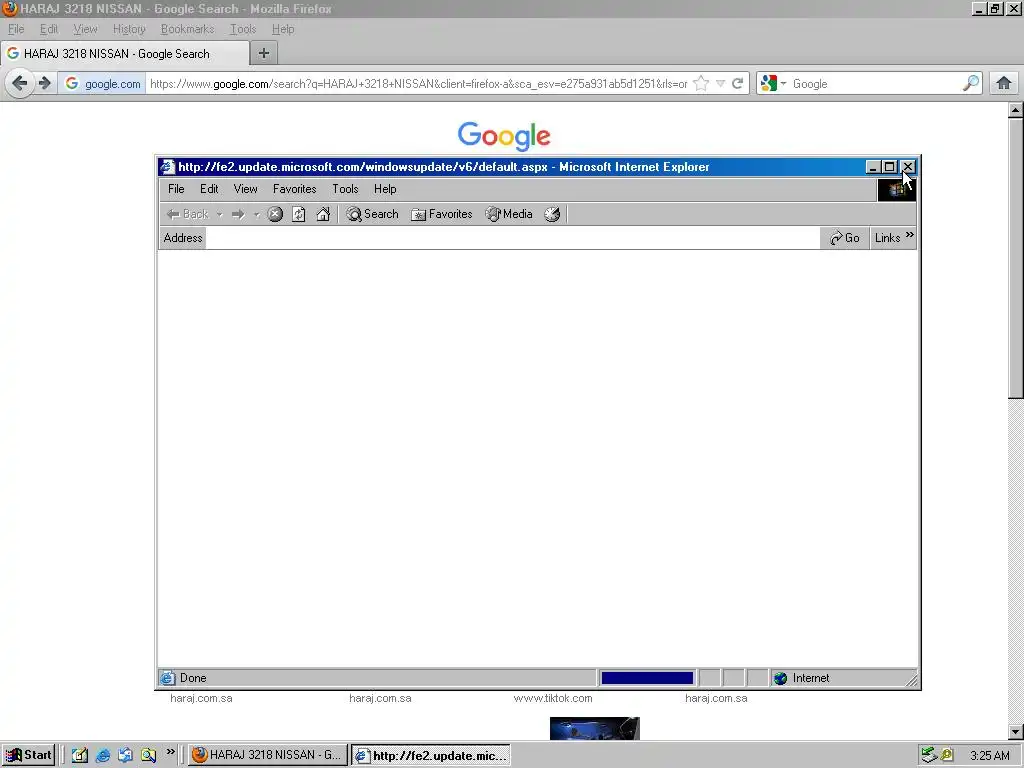Bookmark this page with the star icon
The height and width of the screenshot is (768, 1024).
tap(701, 84)
